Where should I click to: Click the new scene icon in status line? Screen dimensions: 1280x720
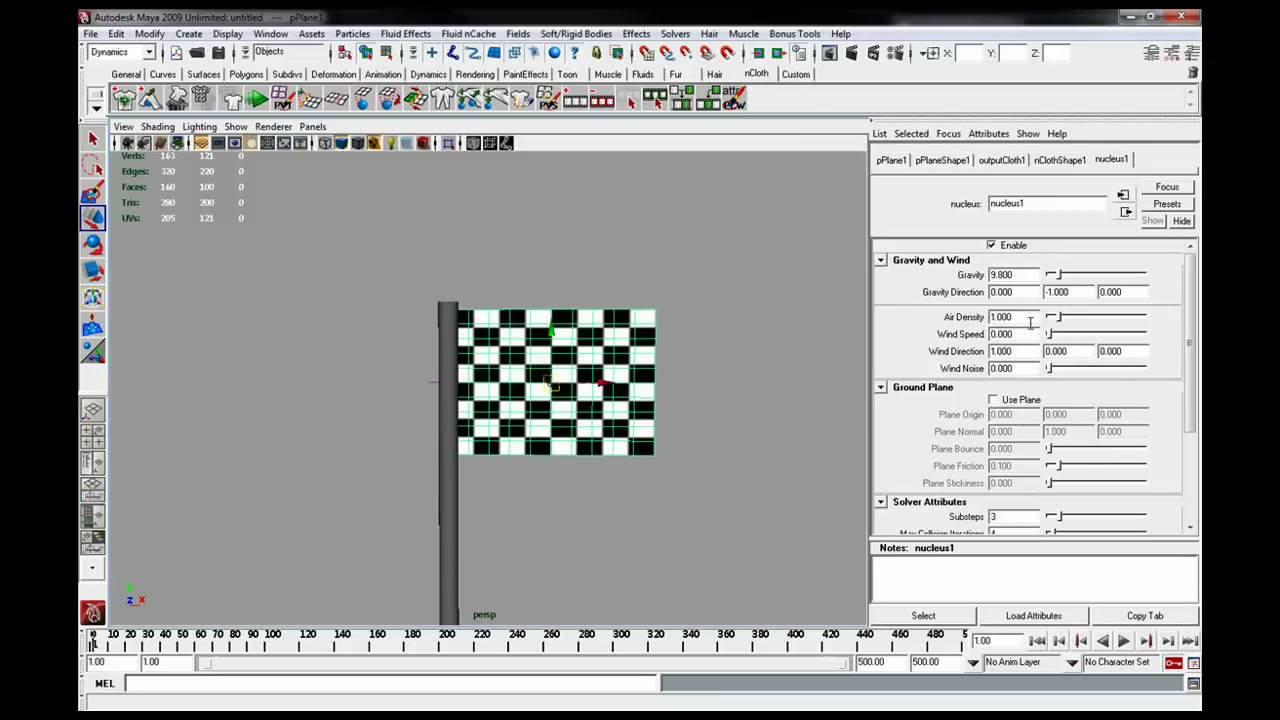pyautogui.click(x=176, y=53)
